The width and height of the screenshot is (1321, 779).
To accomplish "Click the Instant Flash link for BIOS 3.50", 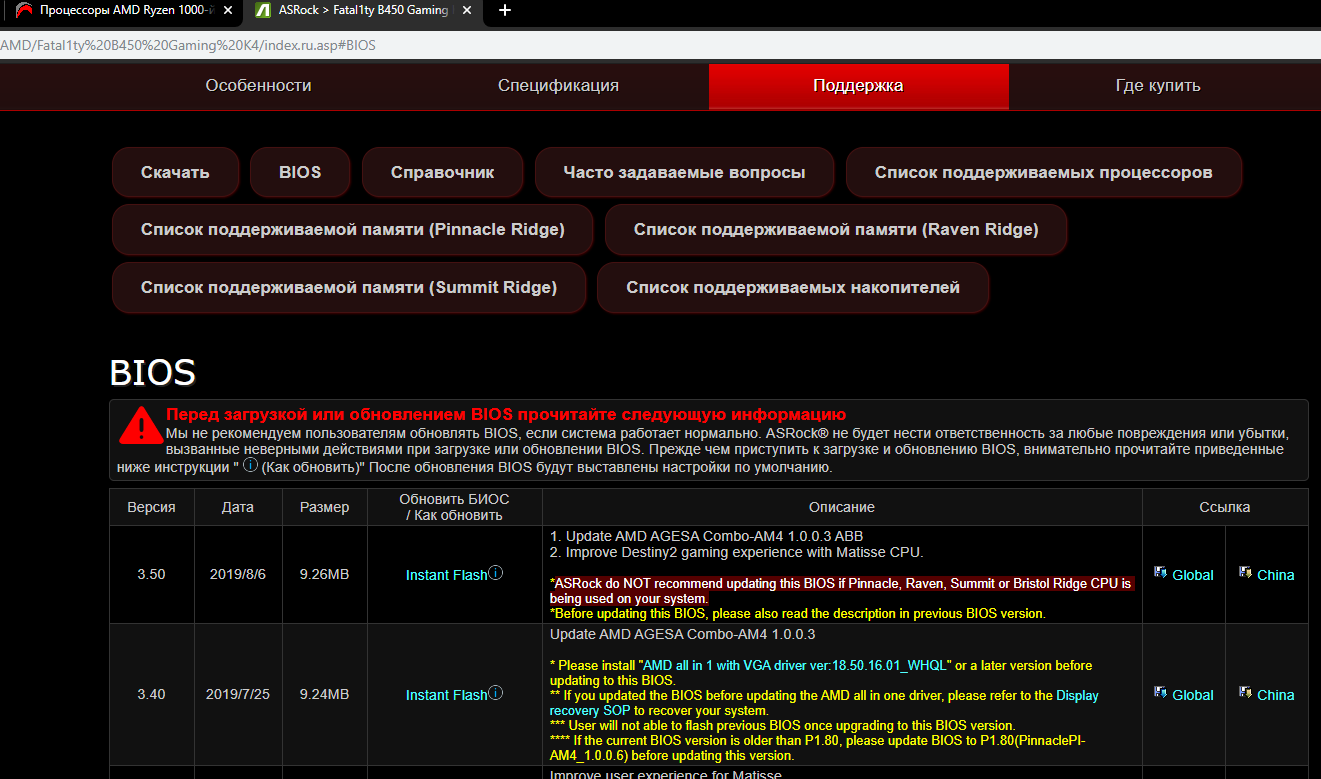I will pyautogui.click(x=446, y=575).
